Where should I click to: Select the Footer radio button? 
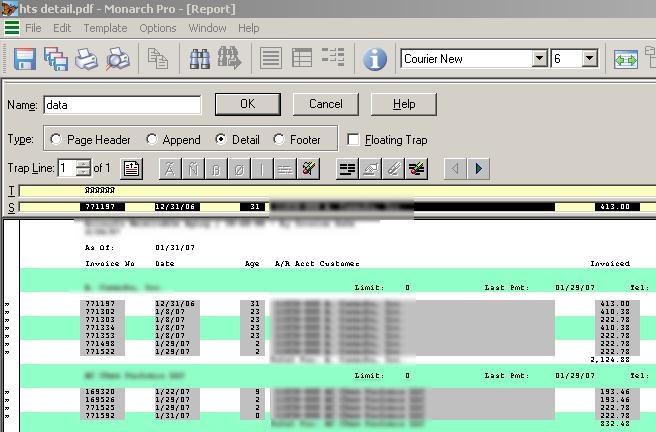(x=279, y=140)
